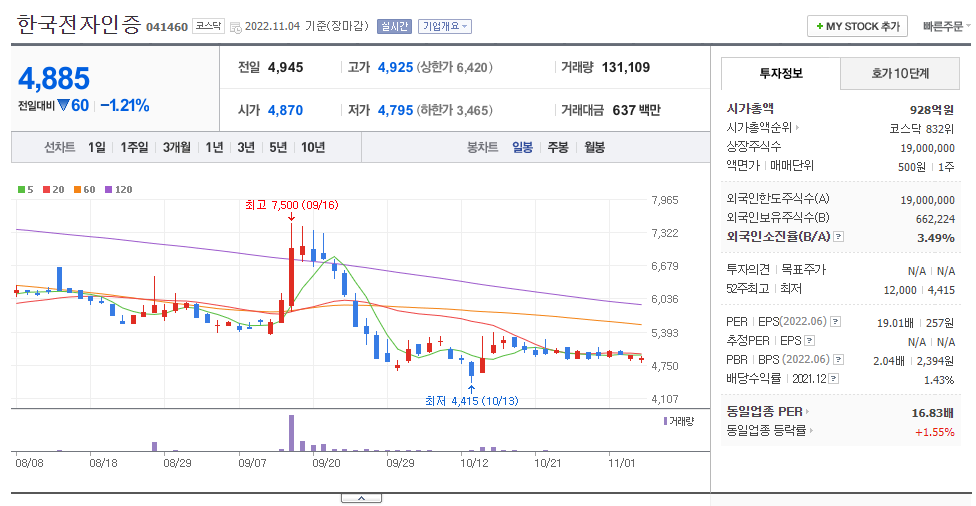The width and height of the screenshot is (976, 506).
Task: Click help icon next to 추정PER EPS
Action: [809, 341]
